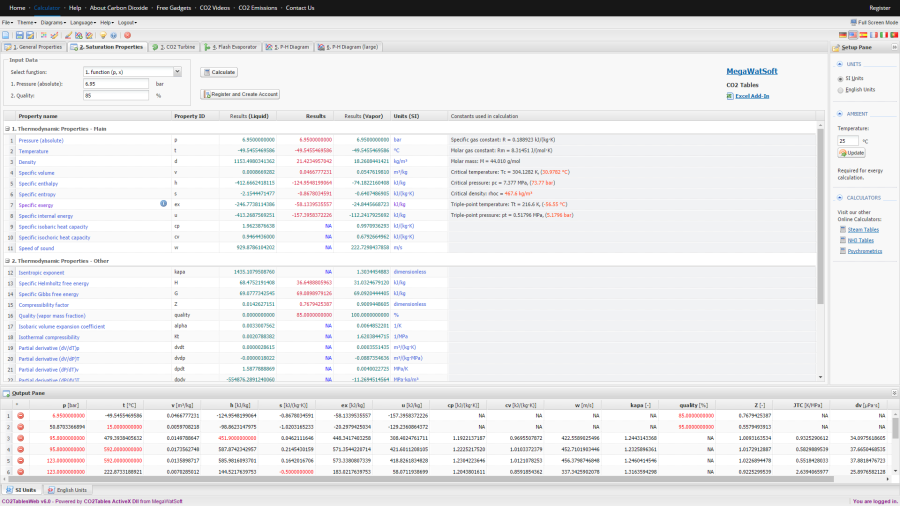Image resolution: width=900 pixels, height=506 pixels.
Task: Open the Flash Evaporator tab
Action: [232, 47]
